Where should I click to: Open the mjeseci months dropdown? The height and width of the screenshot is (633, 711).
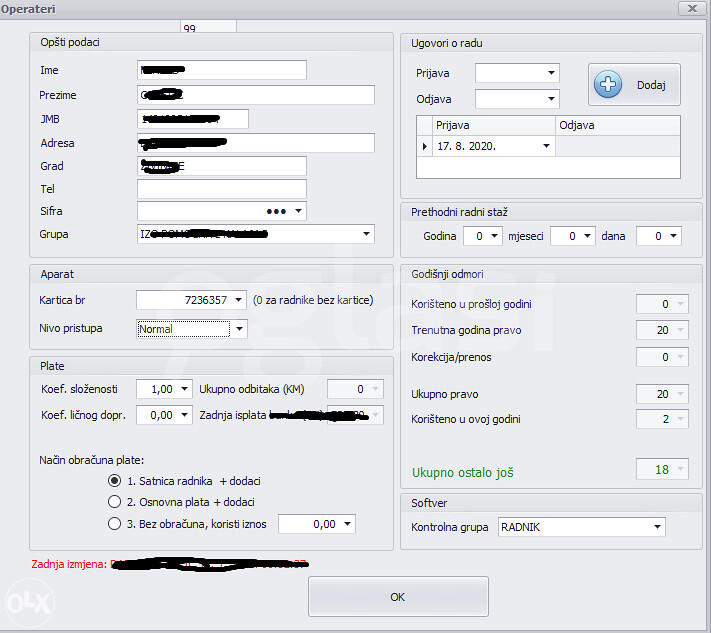[588, 236]
